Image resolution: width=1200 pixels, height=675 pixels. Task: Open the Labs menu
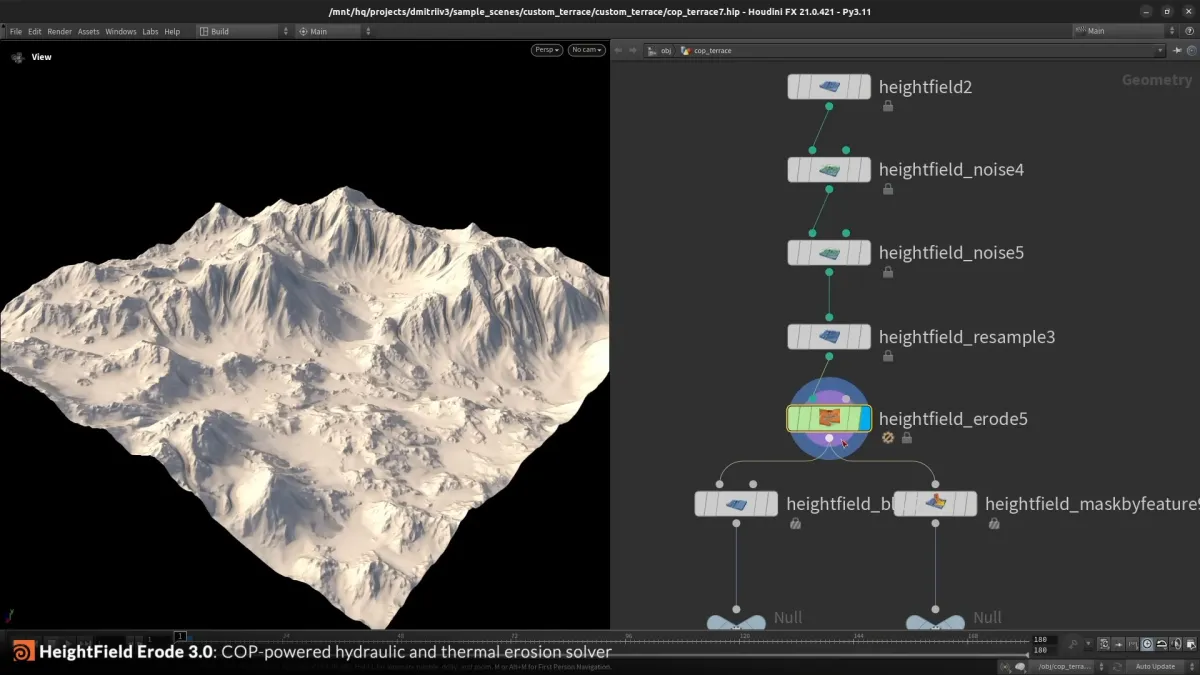coord(150,31)
